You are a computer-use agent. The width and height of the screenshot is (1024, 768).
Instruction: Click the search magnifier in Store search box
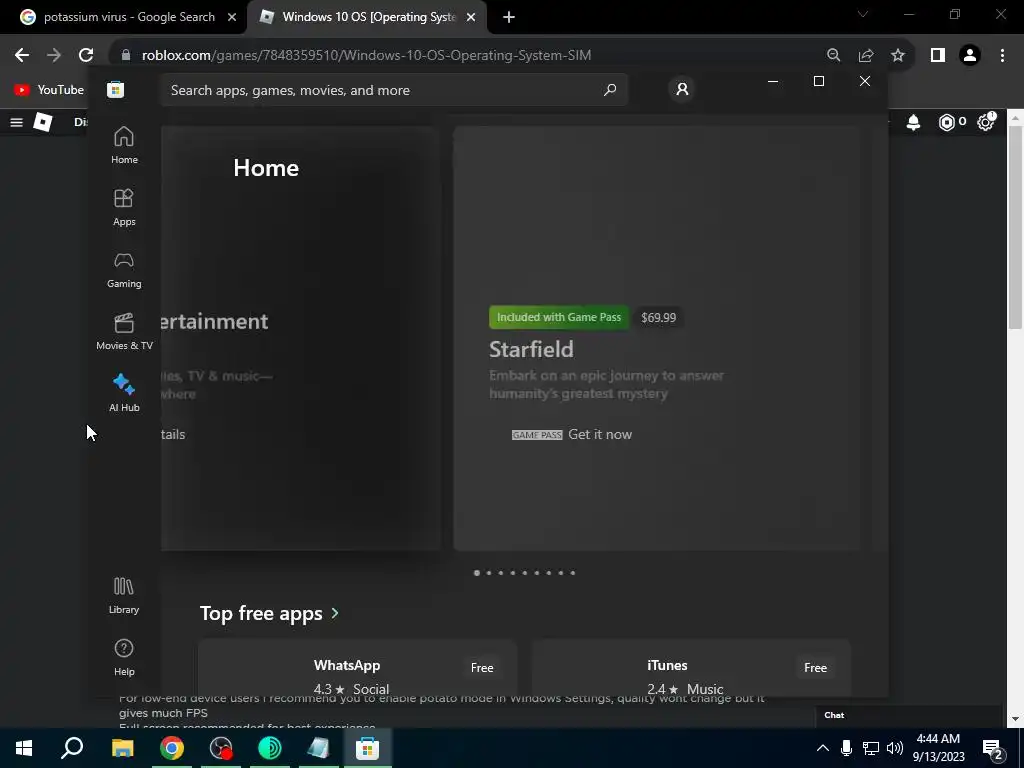[x=610, y=89]
